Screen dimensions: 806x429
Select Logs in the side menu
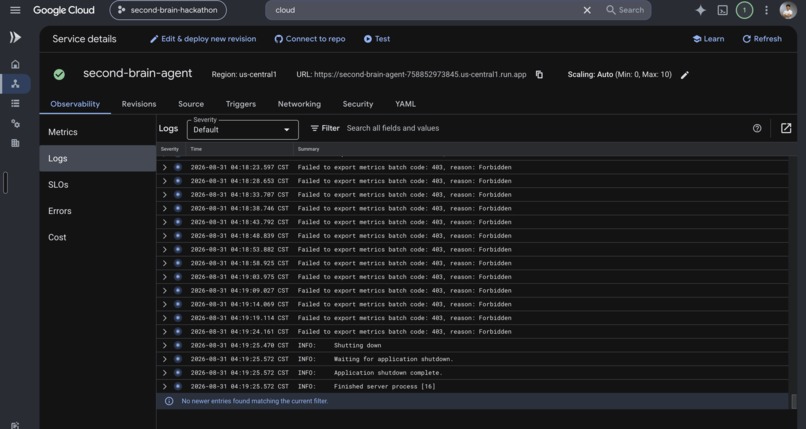pos(98,158)
